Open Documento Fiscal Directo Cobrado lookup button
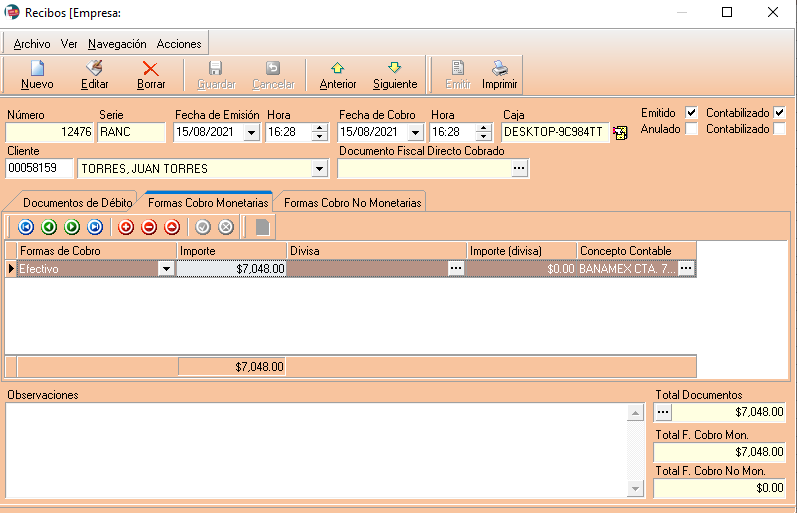Screen dimensions: 797x513 tap(518, 169)
